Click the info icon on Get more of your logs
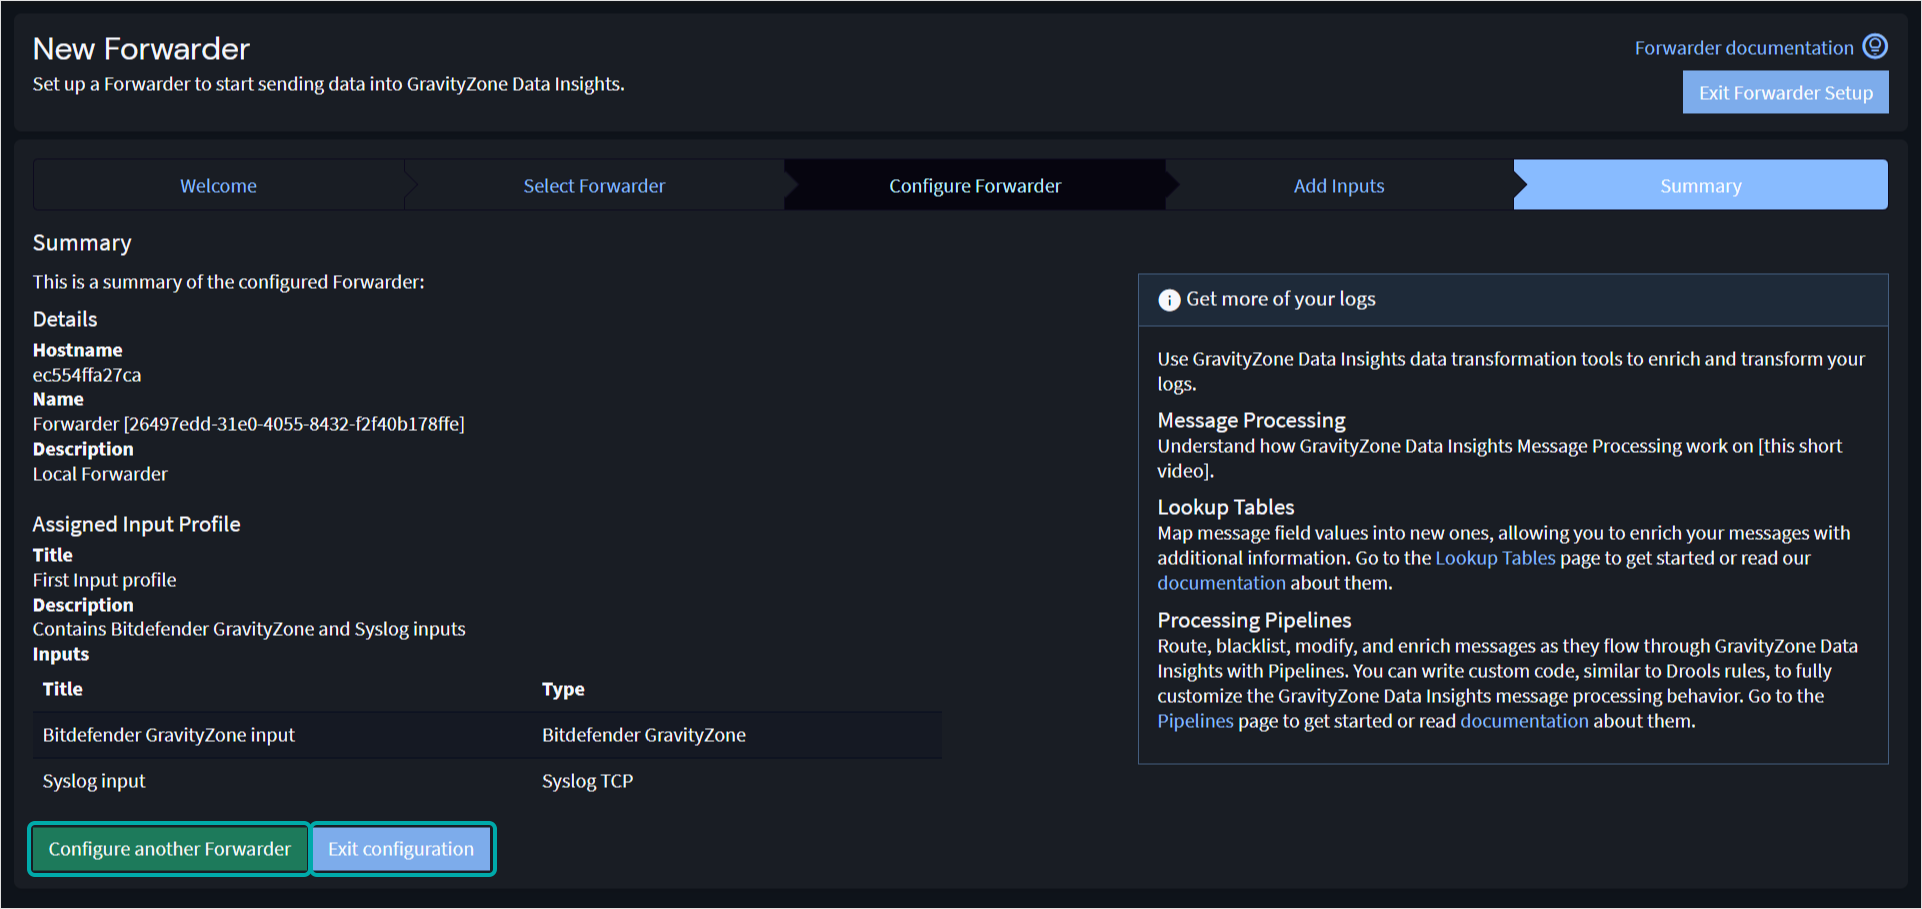This screenshot has height=909, width=1922. [1169, 299]
